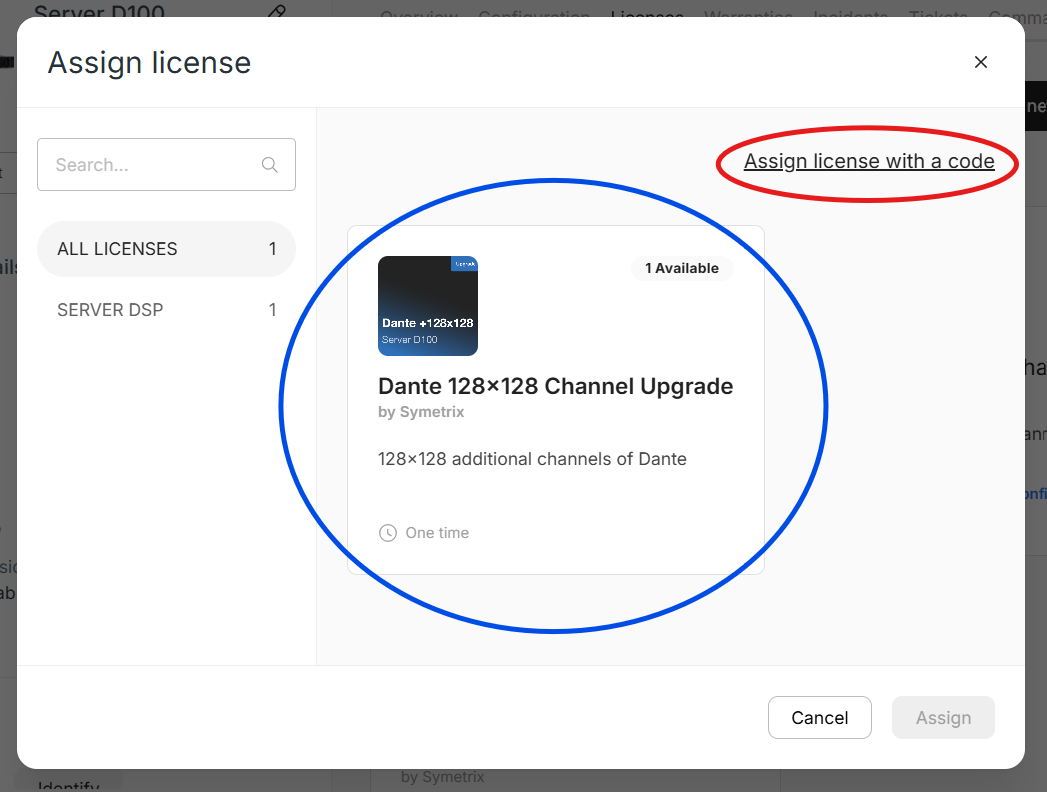Cancel the license assignment
Screen dimensions: 1047x792
click(x=819, y=717)
